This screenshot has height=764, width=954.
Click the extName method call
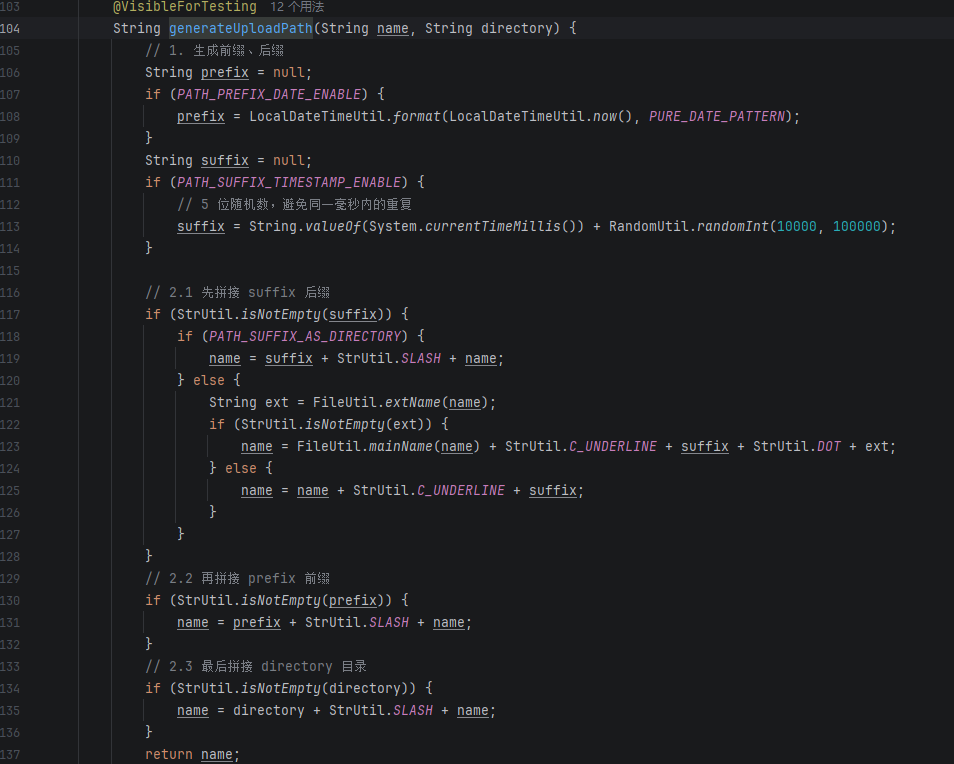click(x=413, y=402)
